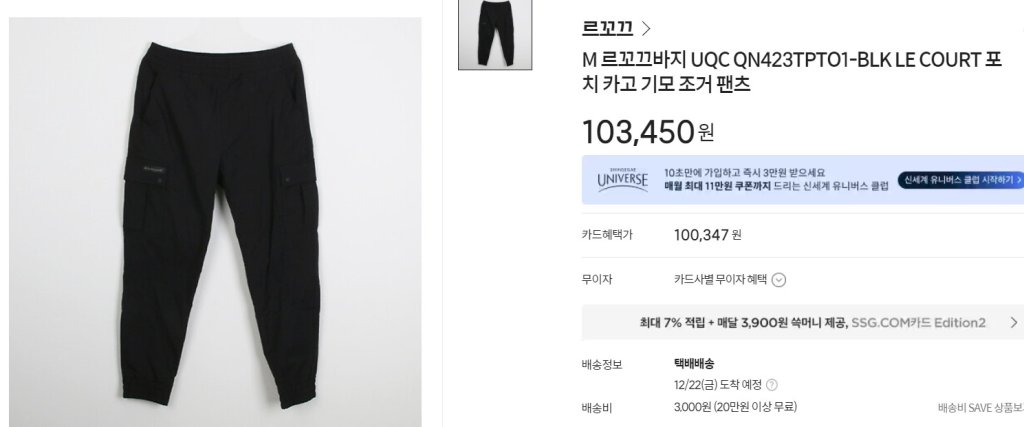Select the black jogger pants thumbnail
1024x427 pixels.
click(495, 33)
